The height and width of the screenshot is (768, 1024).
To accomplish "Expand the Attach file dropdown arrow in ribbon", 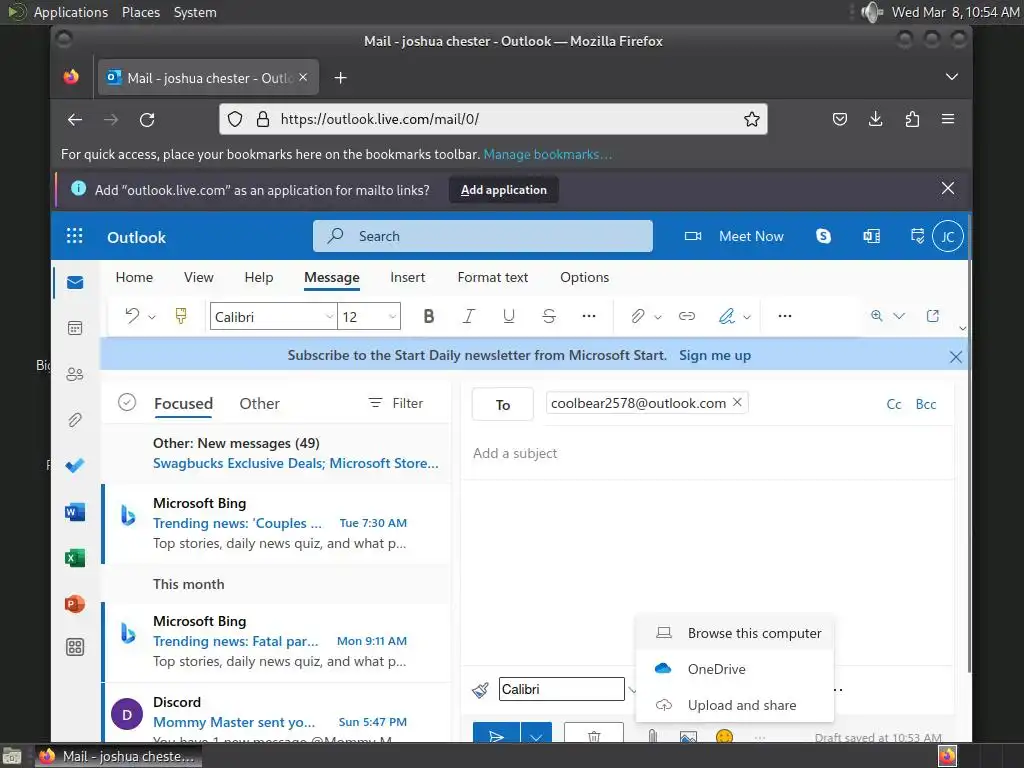I will point(658,317).
